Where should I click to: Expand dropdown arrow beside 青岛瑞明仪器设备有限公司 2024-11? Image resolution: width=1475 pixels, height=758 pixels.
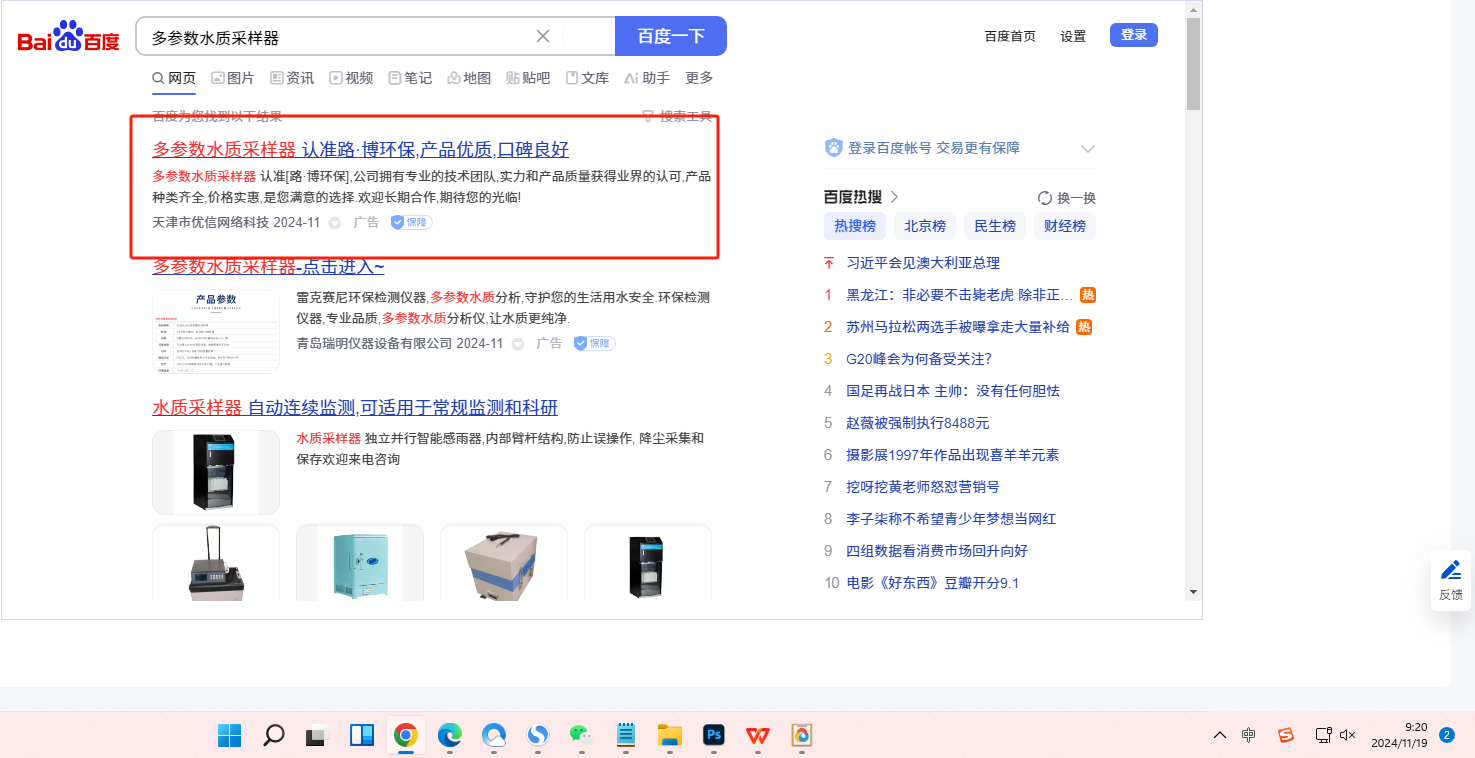click(x=518, y=344)
